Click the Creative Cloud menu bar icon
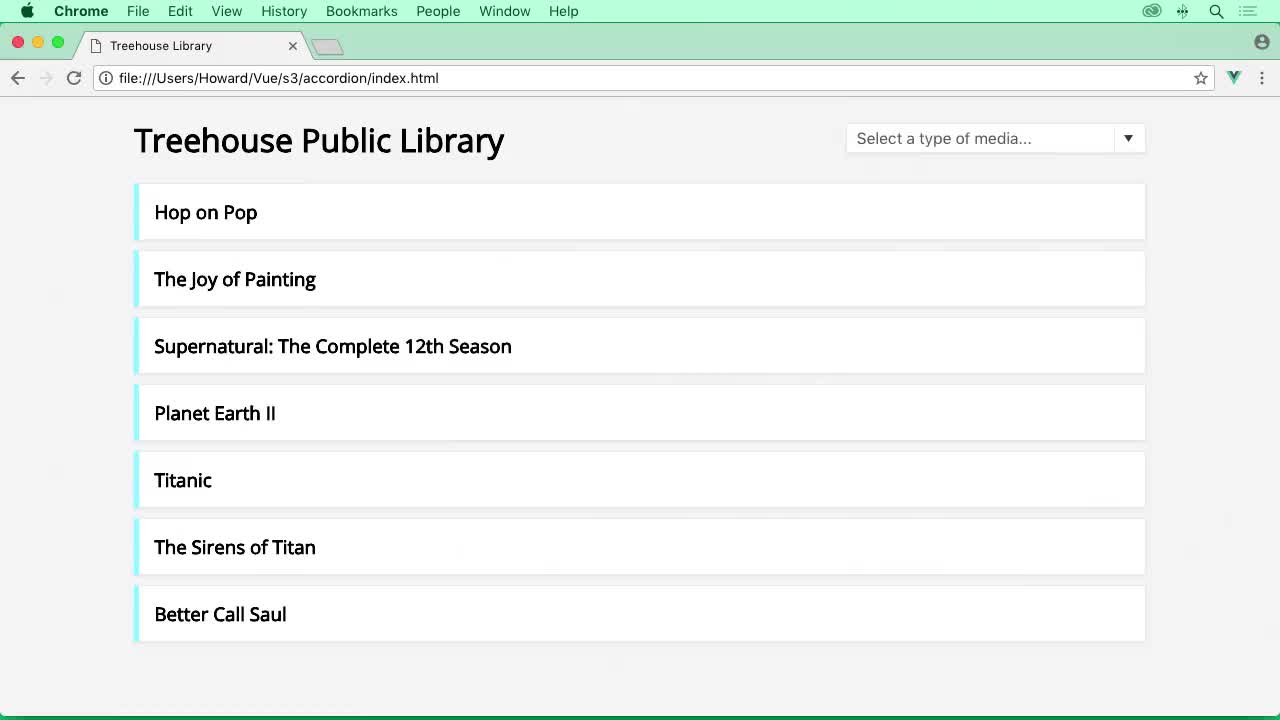Screen dimensions: 1280x720 pos(1152,11)
